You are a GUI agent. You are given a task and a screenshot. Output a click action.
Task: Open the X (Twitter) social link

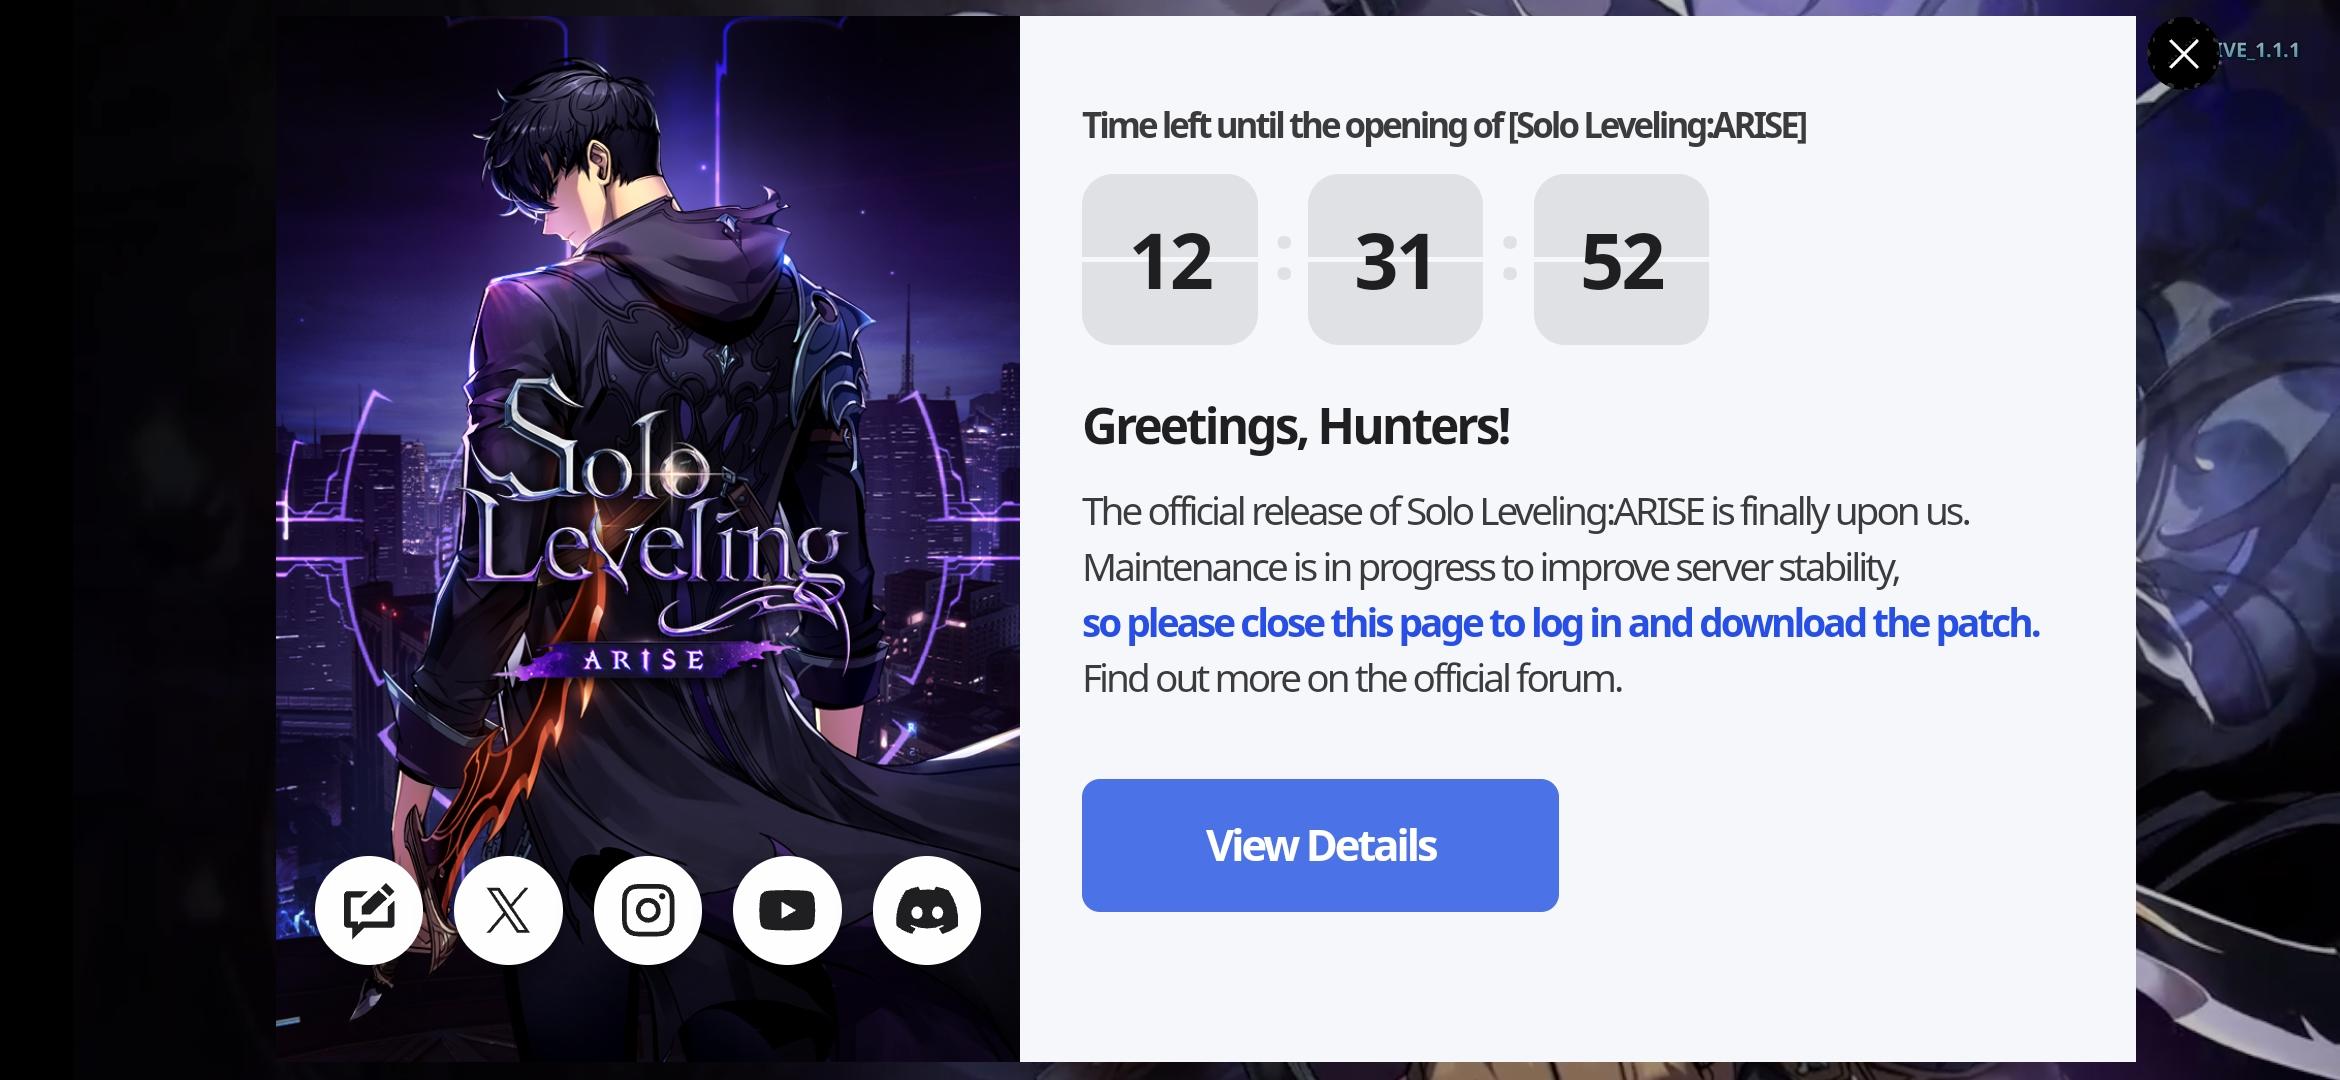(x=508, y=910)
